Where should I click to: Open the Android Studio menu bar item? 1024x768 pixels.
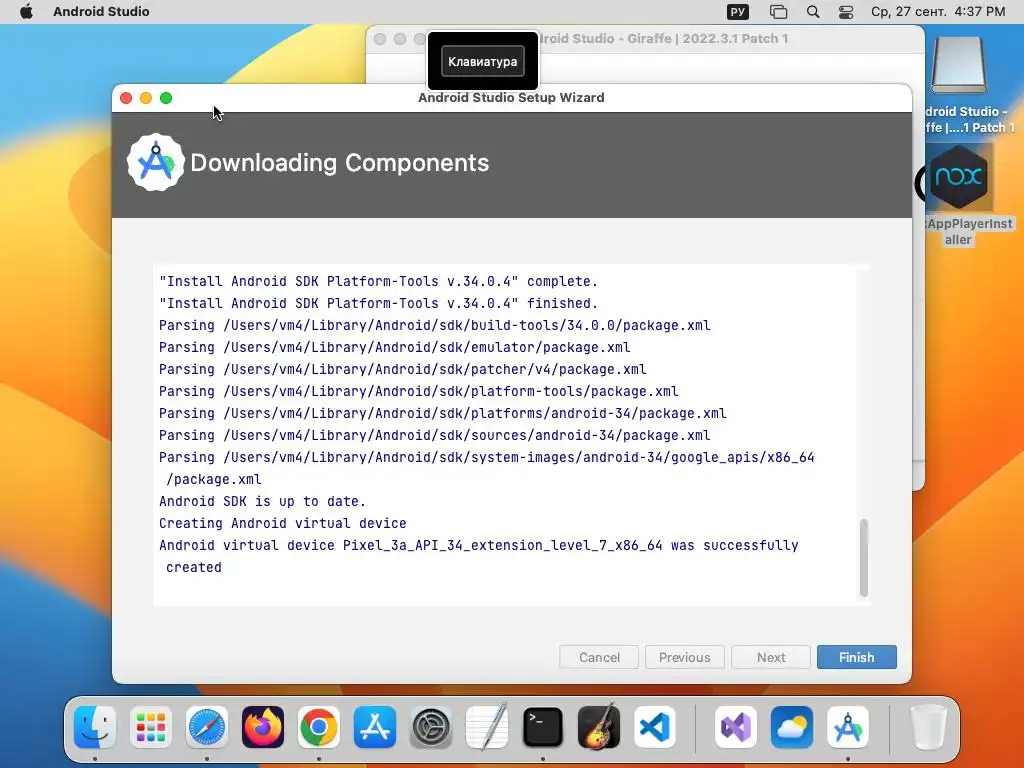point(101,11)
